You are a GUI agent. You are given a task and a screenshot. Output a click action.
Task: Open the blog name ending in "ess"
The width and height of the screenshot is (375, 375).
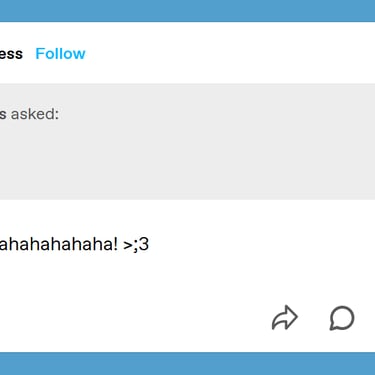[x=11, y=54]
